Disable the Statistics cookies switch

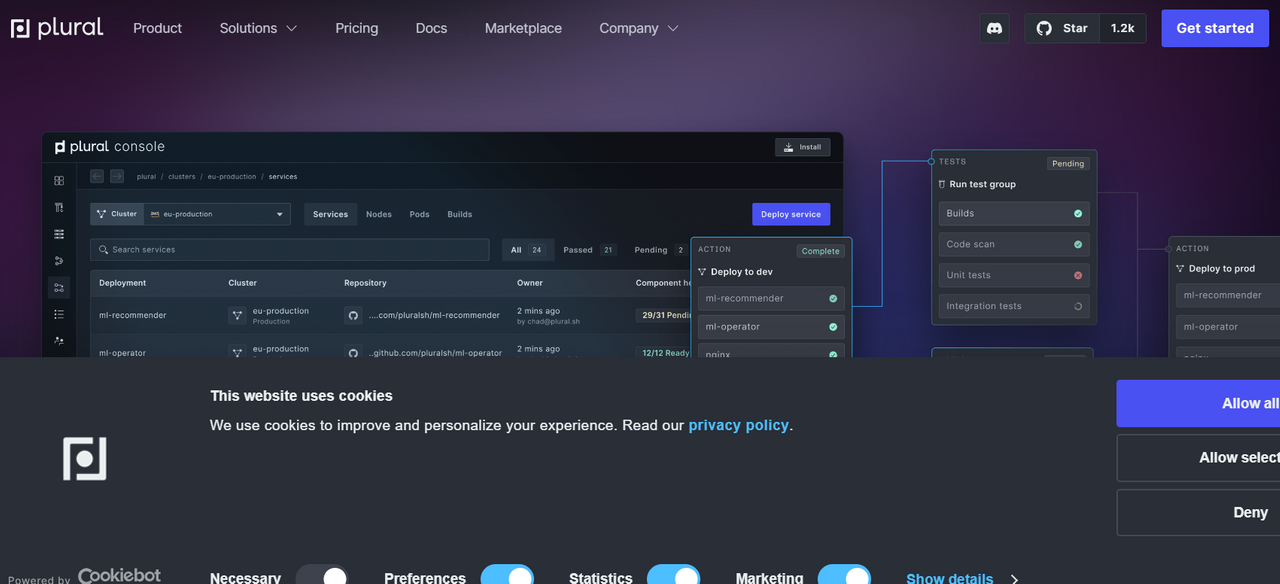[673, 576]
